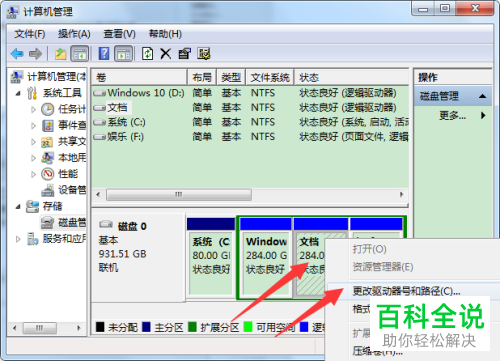Click the Properties toolbar icon
The width and height of the screenshot is (500, 361).
tap(184, 53)
